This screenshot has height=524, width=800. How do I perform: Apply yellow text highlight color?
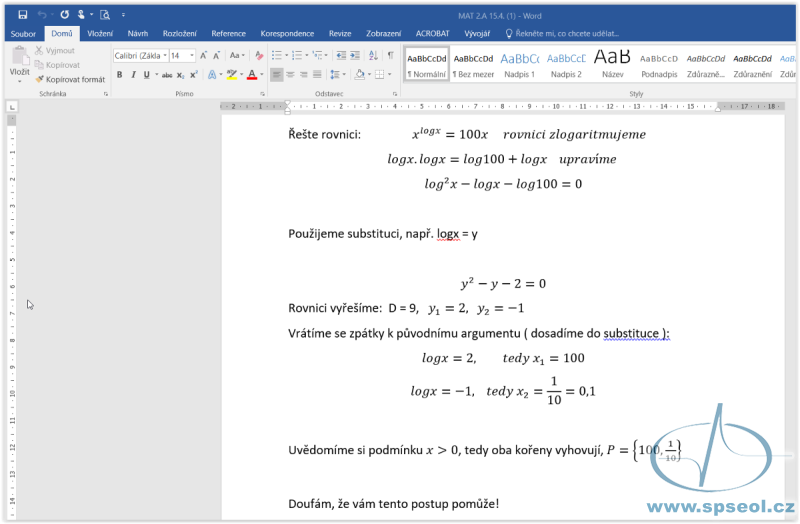(232, 74)
